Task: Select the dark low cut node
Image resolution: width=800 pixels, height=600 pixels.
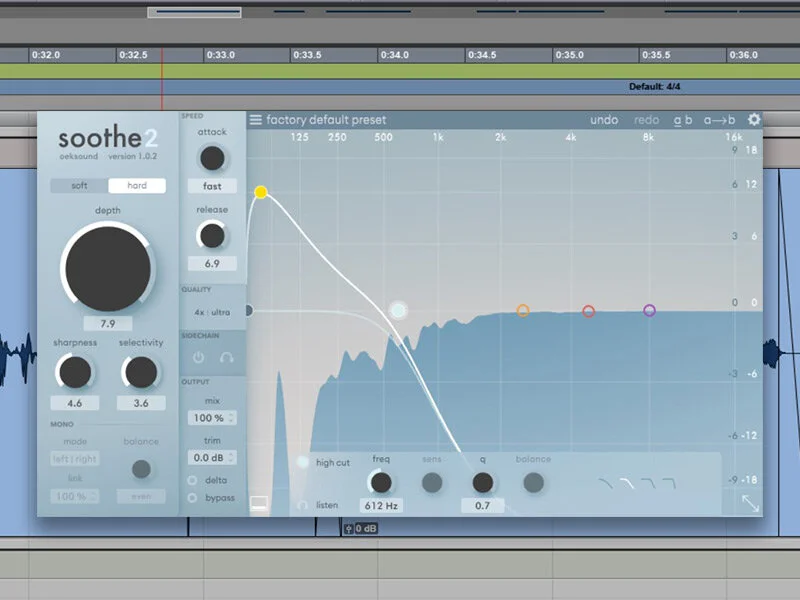Action: click(x=248, y=310)
